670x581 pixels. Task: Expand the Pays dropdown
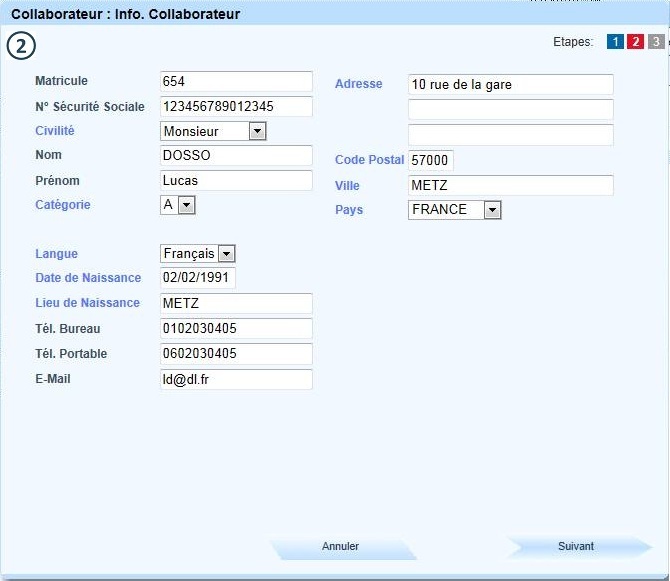[x=491, y=210]
